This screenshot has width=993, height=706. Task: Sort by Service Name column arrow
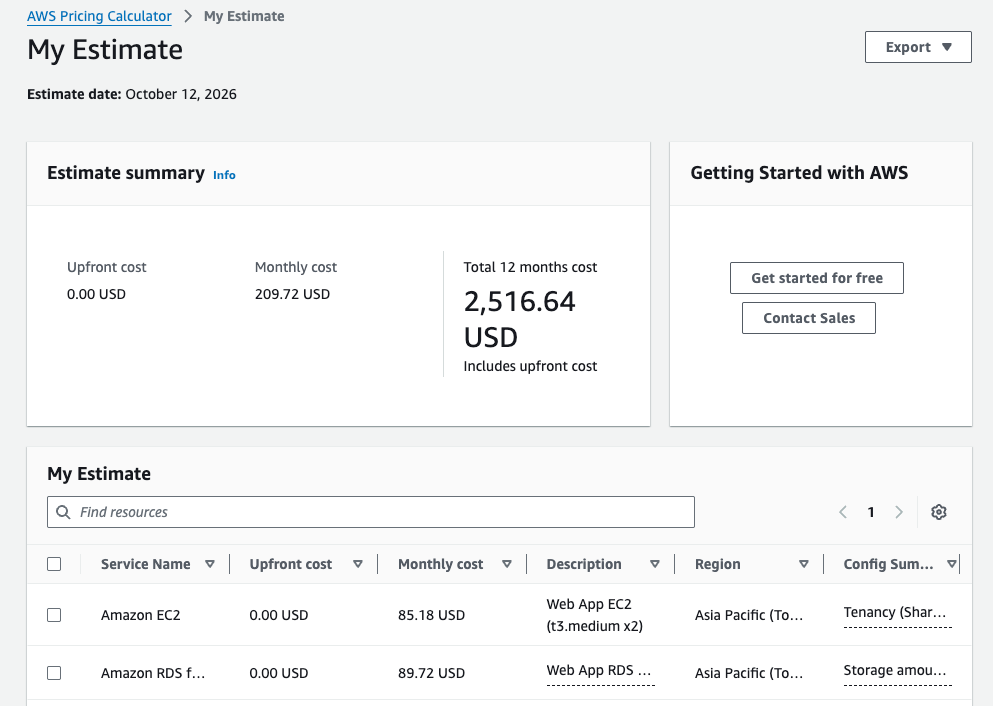(x=210, y=564)
